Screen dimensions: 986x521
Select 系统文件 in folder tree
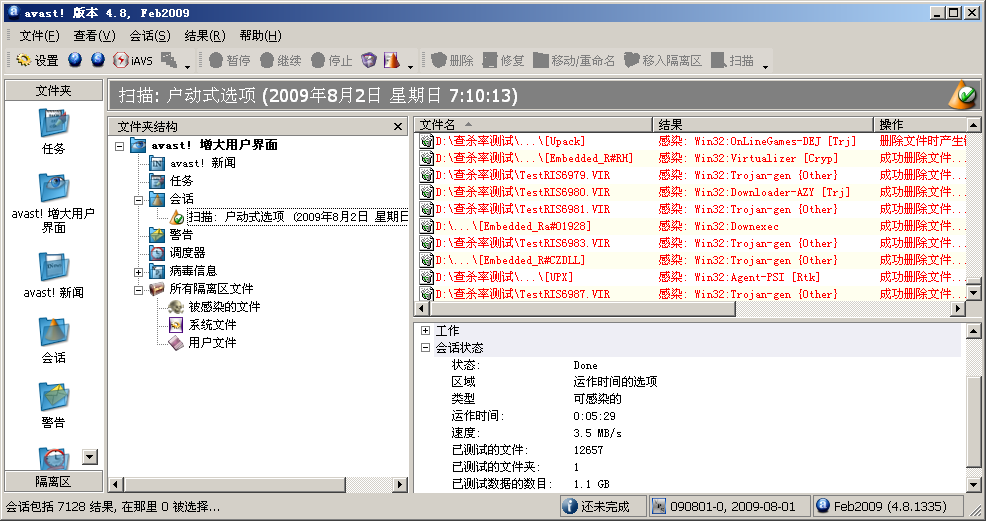click(x=213, y=325)
